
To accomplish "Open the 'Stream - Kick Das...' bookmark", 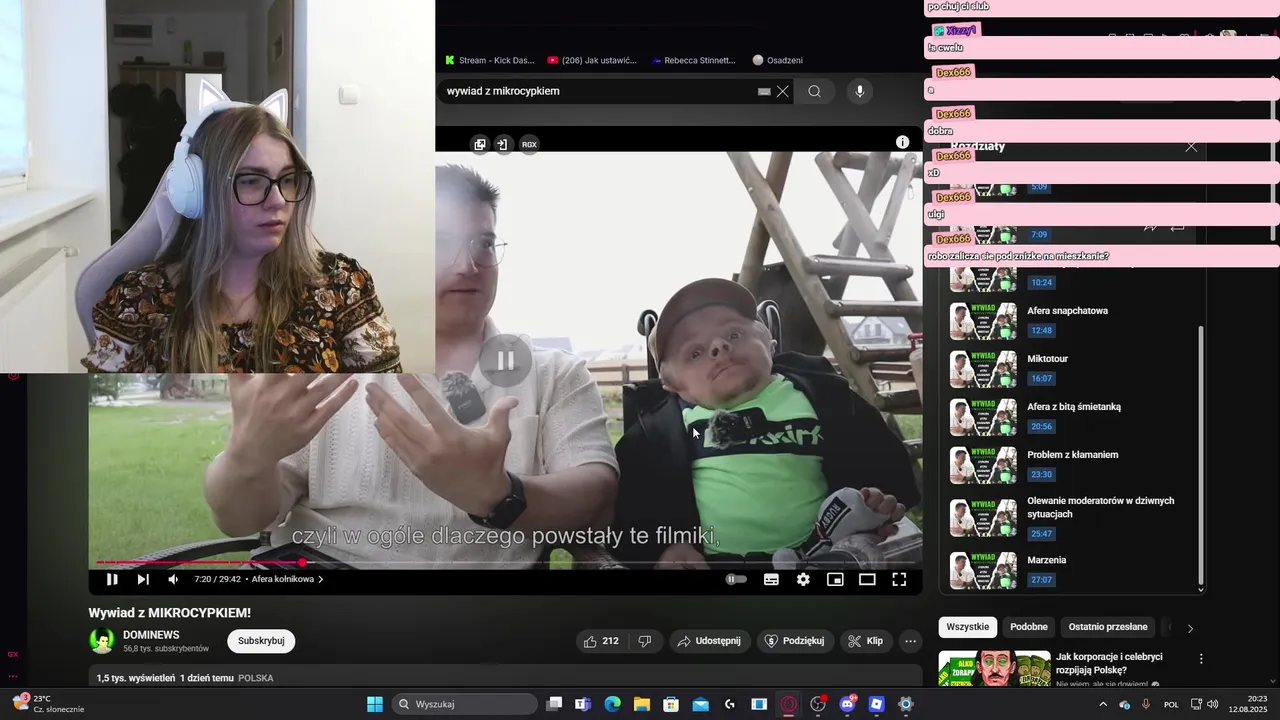I will click(490, 60).
